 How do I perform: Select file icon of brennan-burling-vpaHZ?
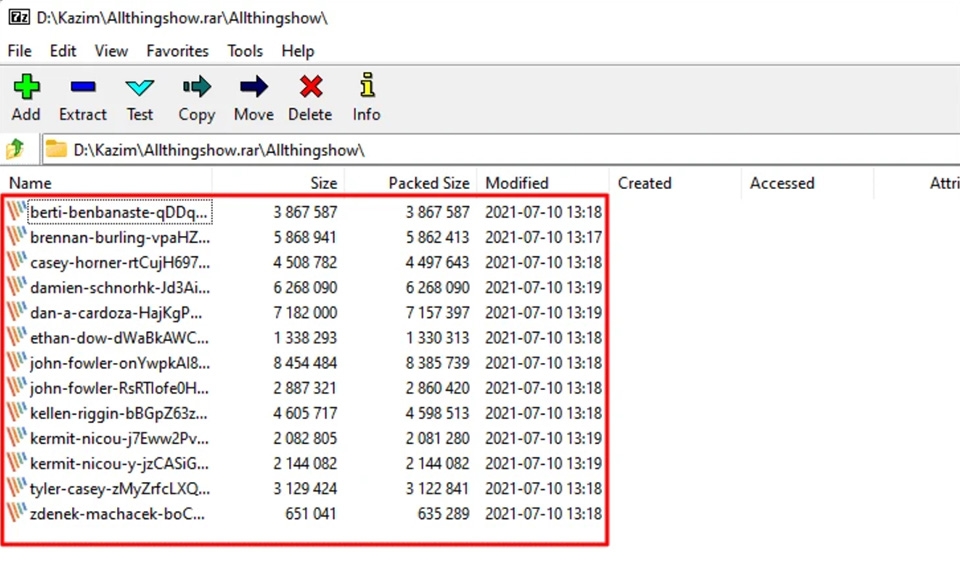(17, 237)
